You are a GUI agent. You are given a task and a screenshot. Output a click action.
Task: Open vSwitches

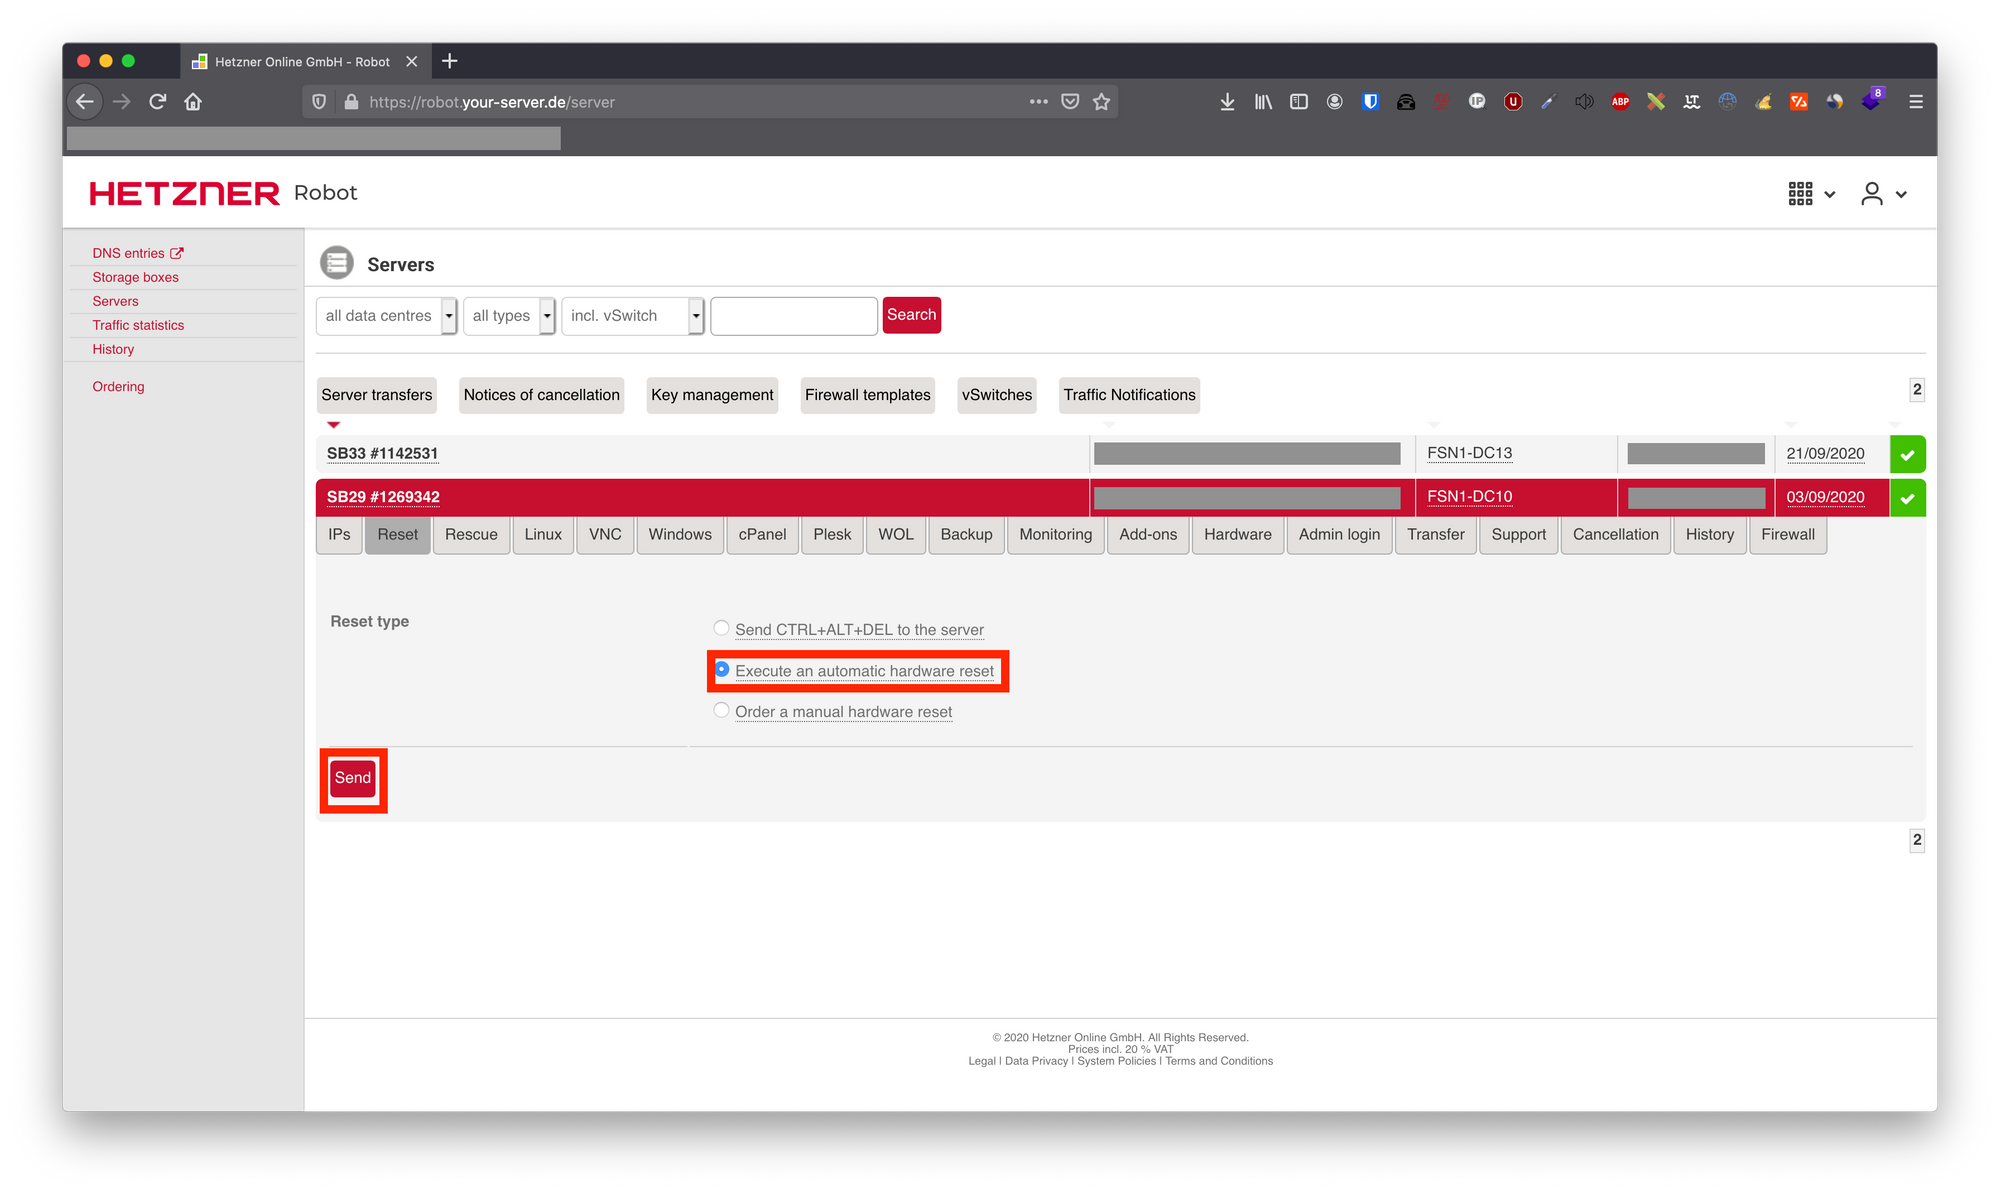coord(997,395)
